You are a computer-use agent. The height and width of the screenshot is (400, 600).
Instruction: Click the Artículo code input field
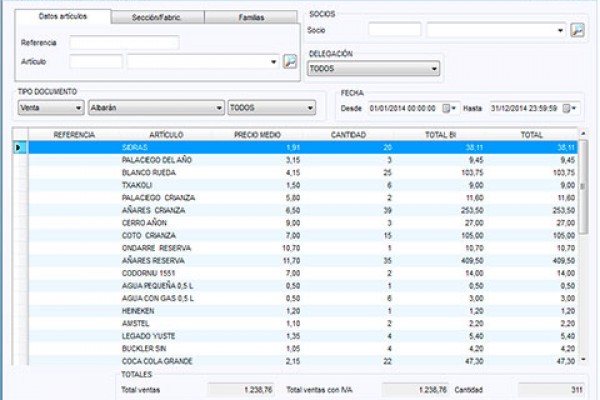point(96,62)
